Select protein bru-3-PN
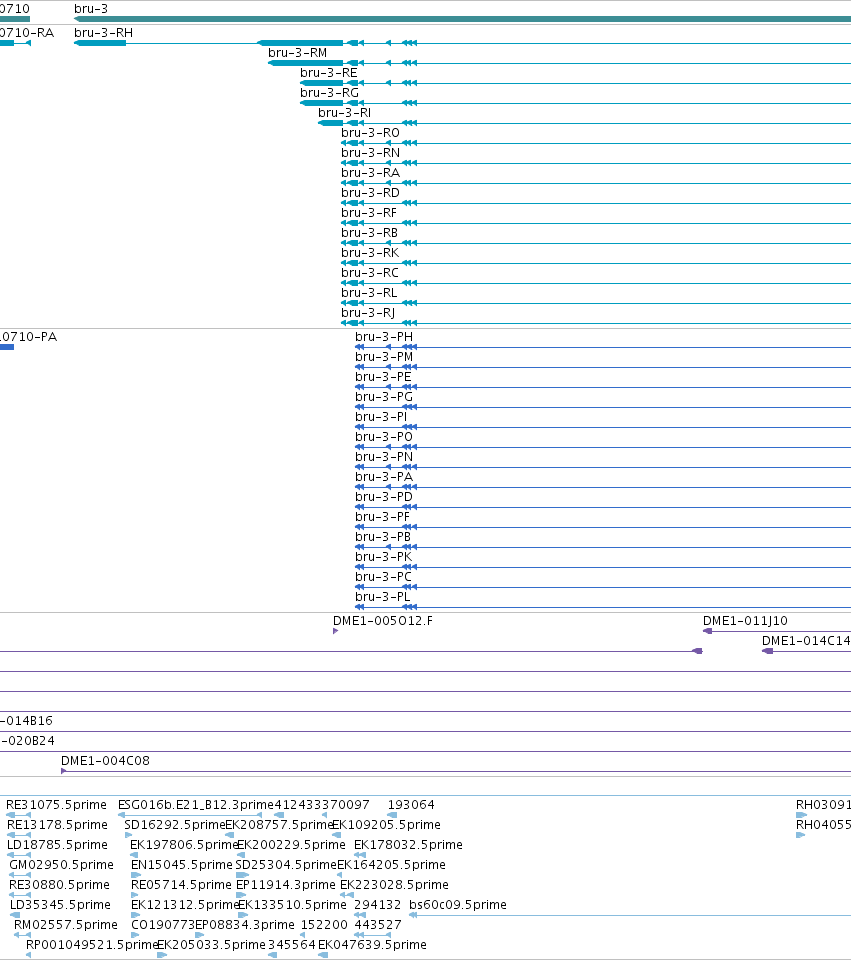 384,457
